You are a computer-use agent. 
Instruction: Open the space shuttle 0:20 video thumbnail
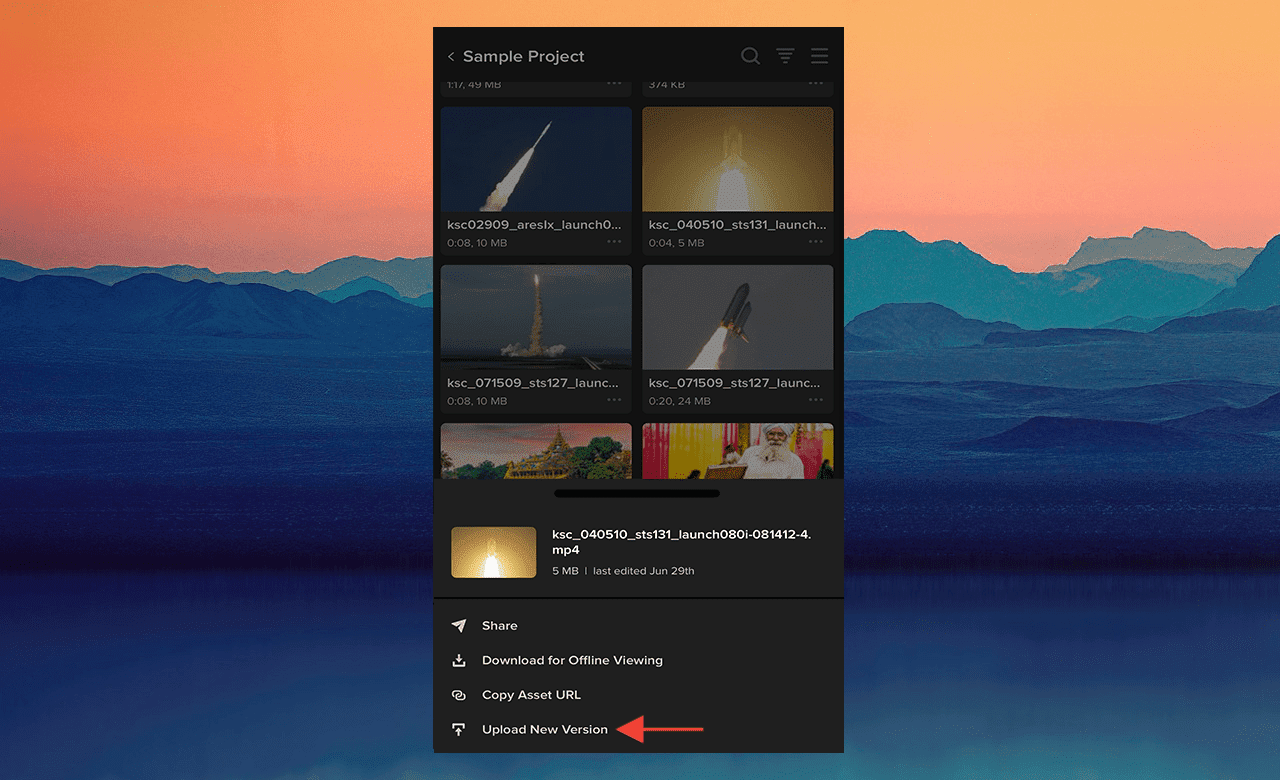[737, 317]
